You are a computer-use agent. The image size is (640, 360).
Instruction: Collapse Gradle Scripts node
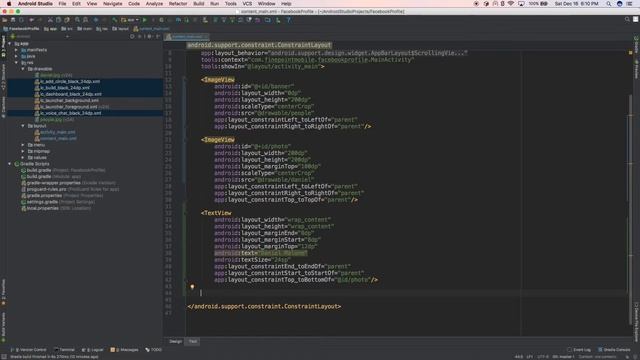pos(10,164)
